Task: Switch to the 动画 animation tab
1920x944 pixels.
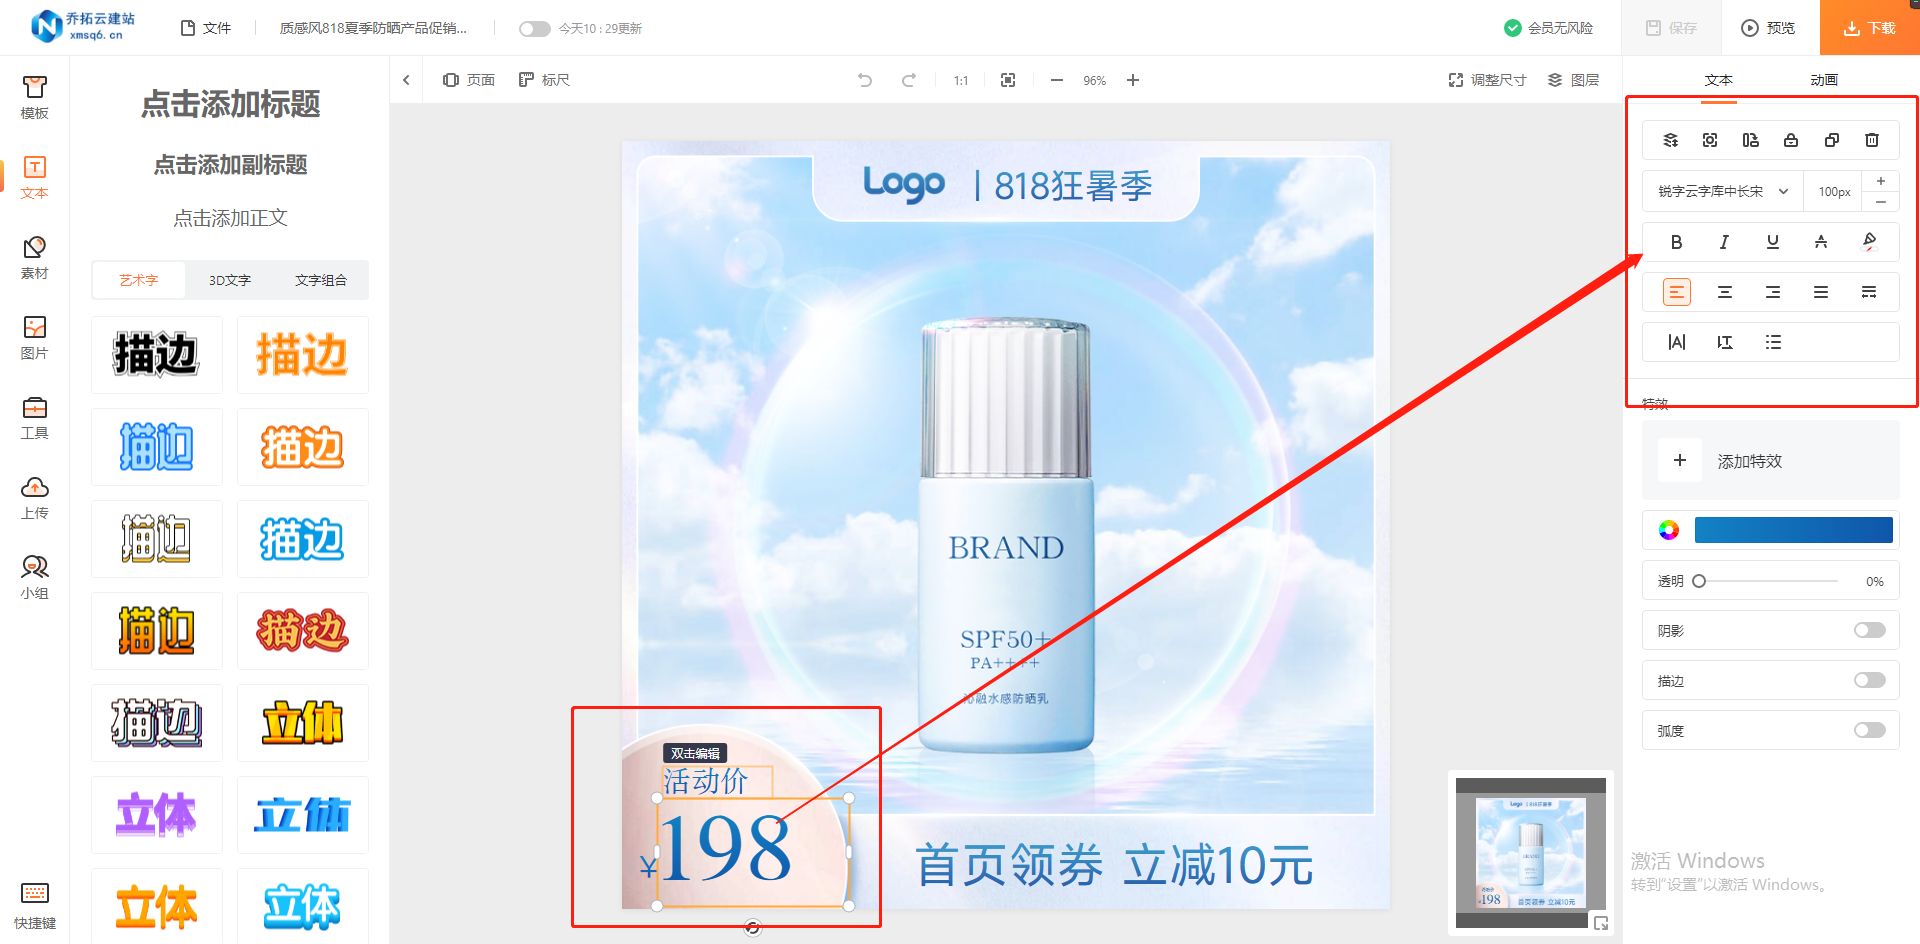Action: [1824, 80]
